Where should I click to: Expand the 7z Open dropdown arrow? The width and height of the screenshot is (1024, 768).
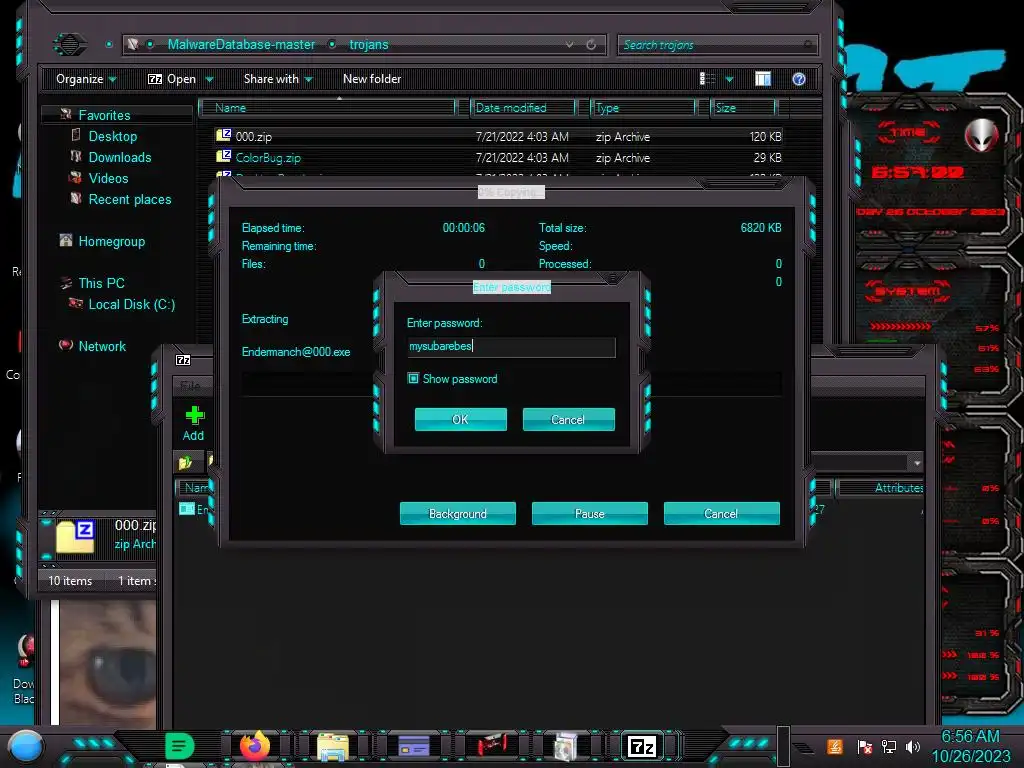[210, 80]
